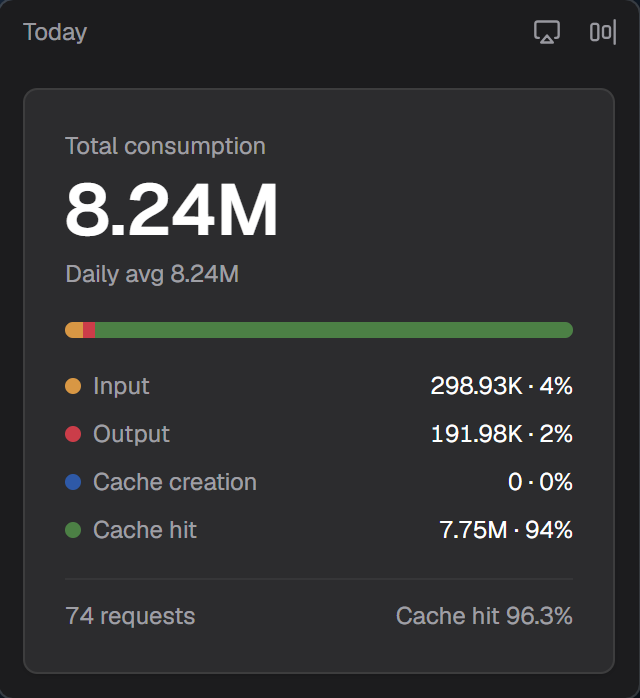
Task: Click the Cache hit 96.3% footer stat
Action: pyautogui.click(x=484, y=616)
